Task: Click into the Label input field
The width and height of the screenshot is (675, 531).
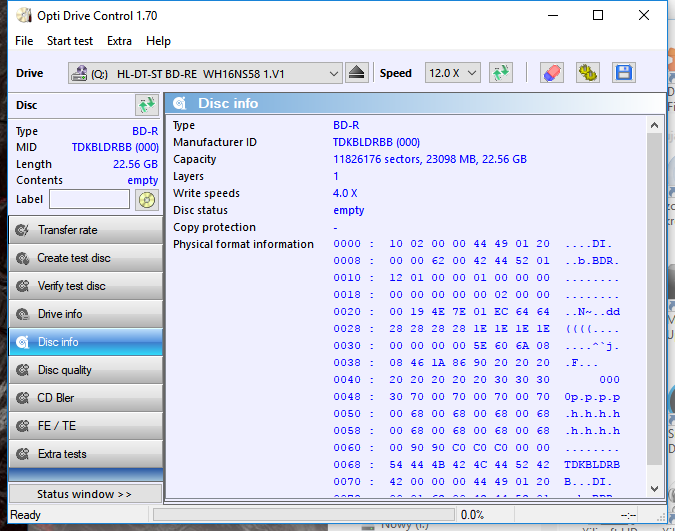Action: coord(90,199)
